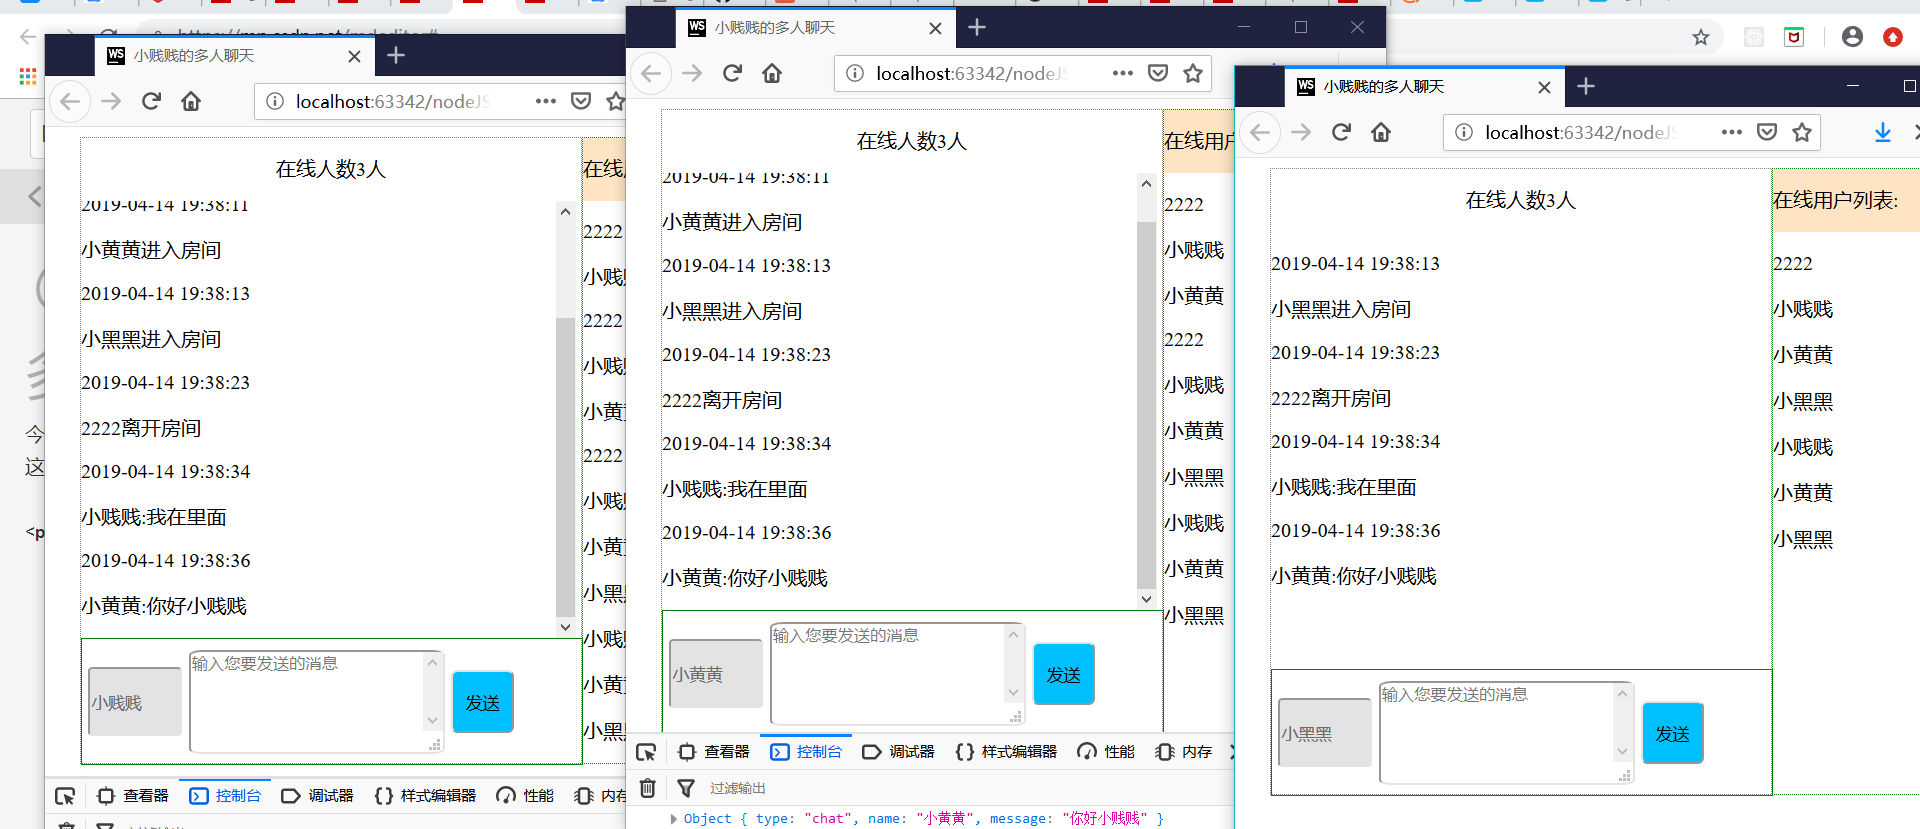The width and height of the screenshot is (1920, 829).
Task: Go back in the middle window
Action: (x=651, y=73)
